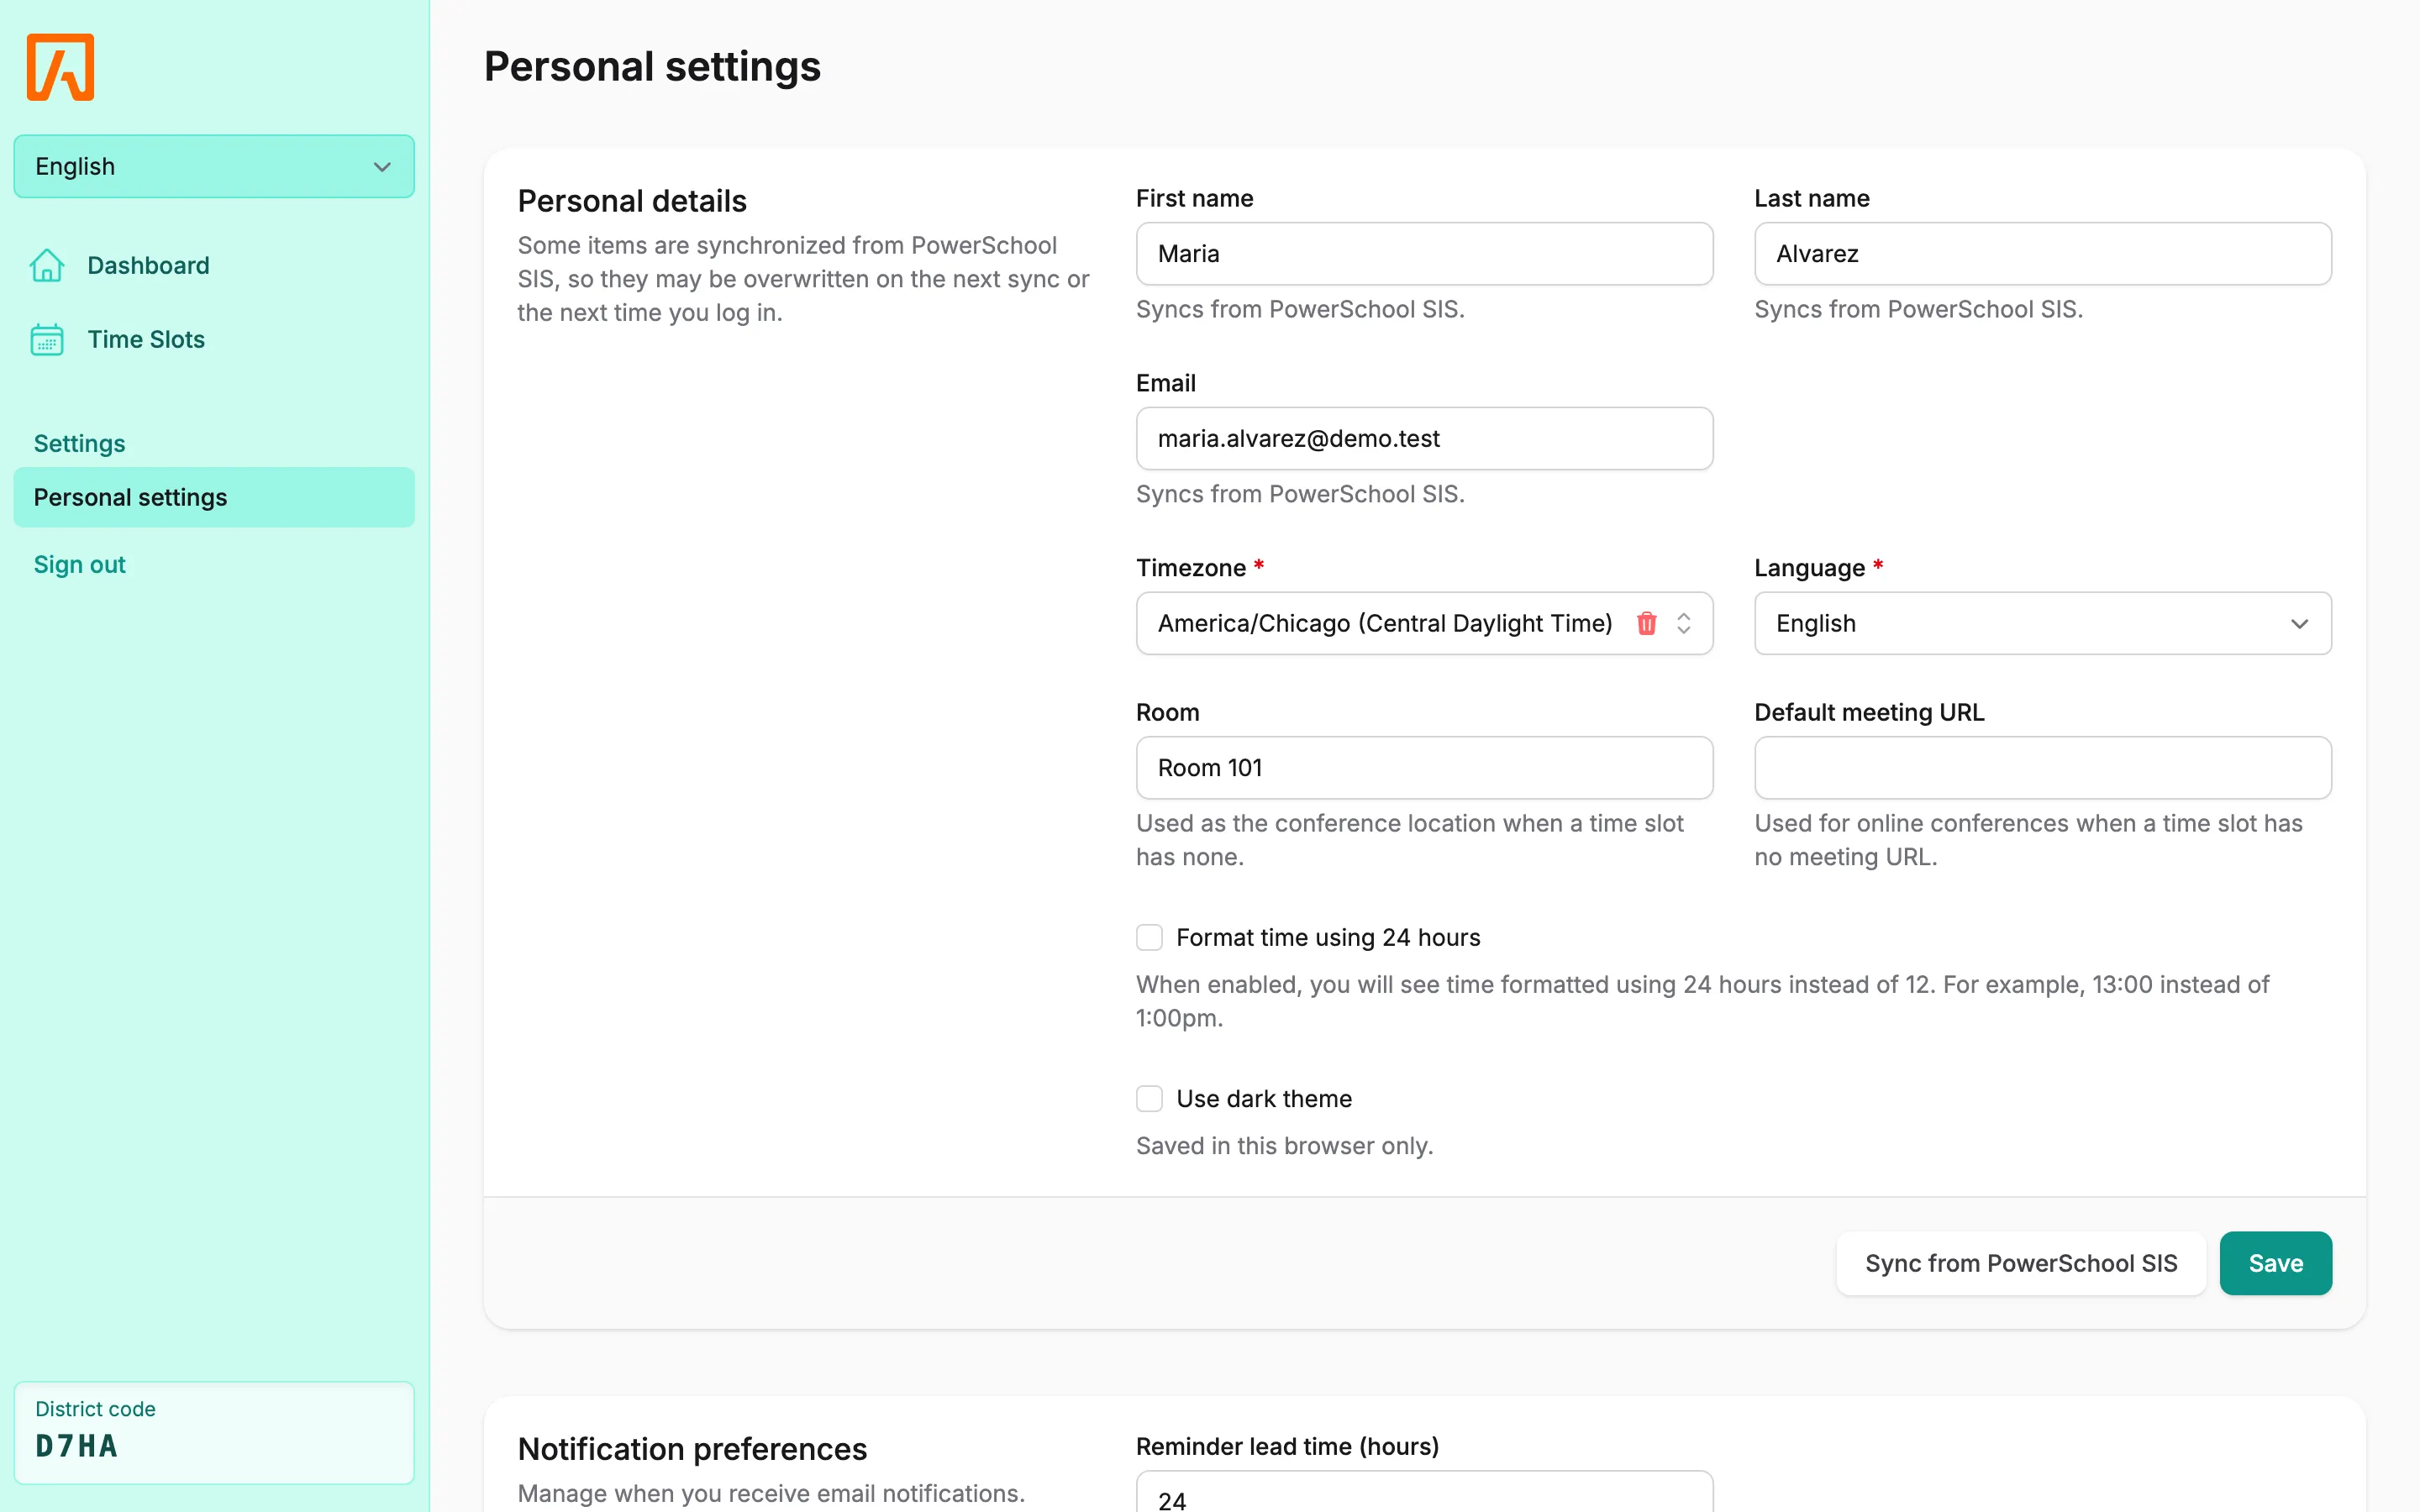Click the Settings section label in sidebar
This screenshot has width=2420, height=1512.
pos(79,443)
